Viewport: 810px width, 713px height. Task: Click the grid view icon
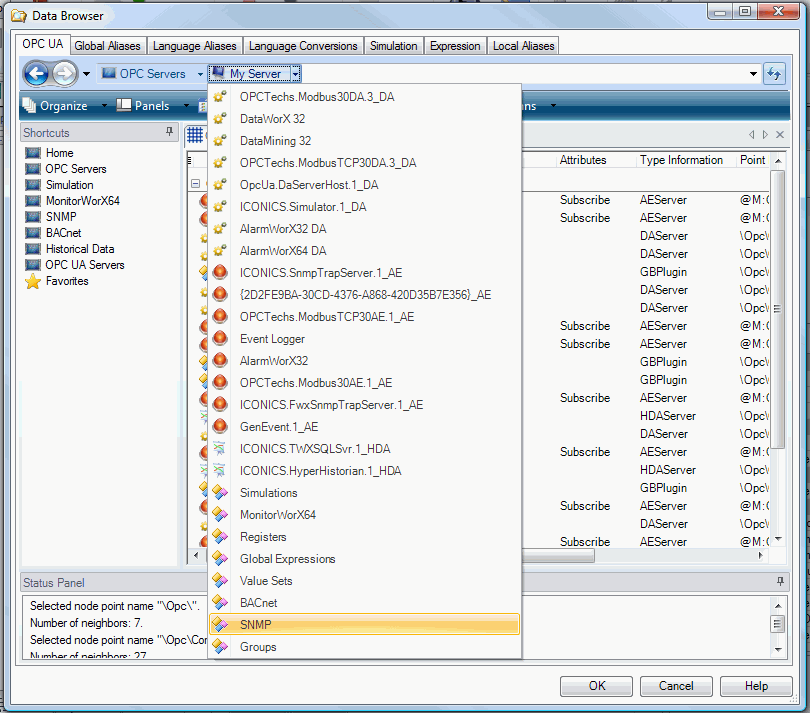click(x=195, y=135)
